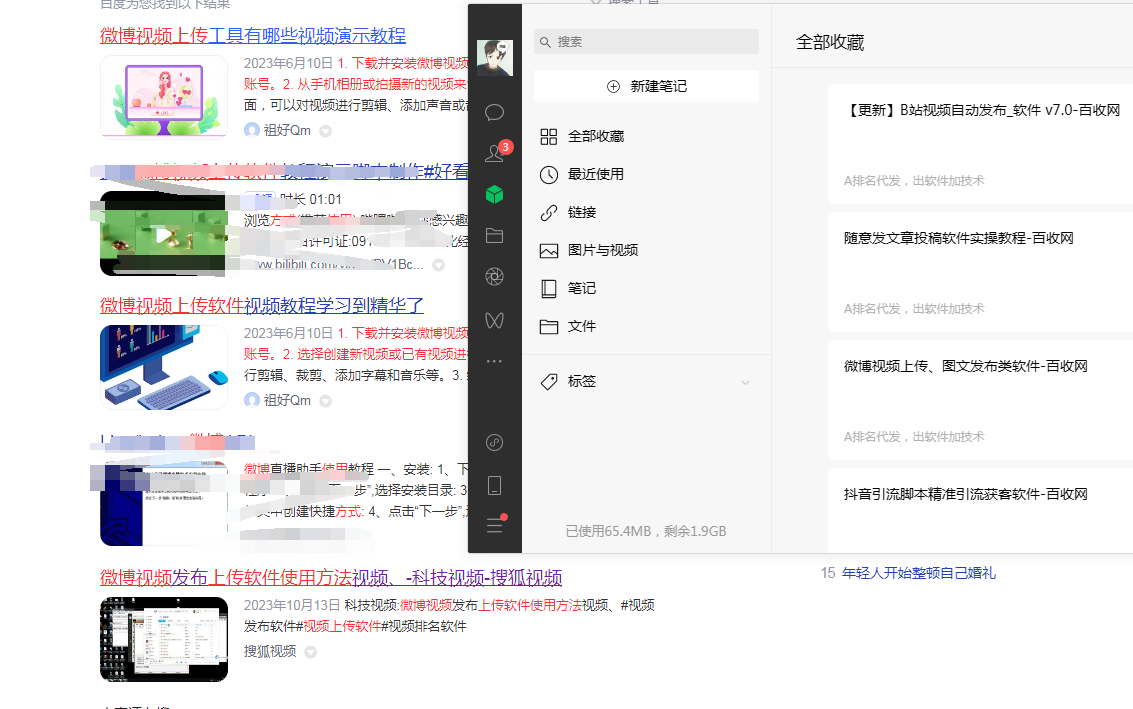The image size is (1133, 709).
Task: Click the first 祖好Qm source under the first result
Action: click(x=277, y=130)
